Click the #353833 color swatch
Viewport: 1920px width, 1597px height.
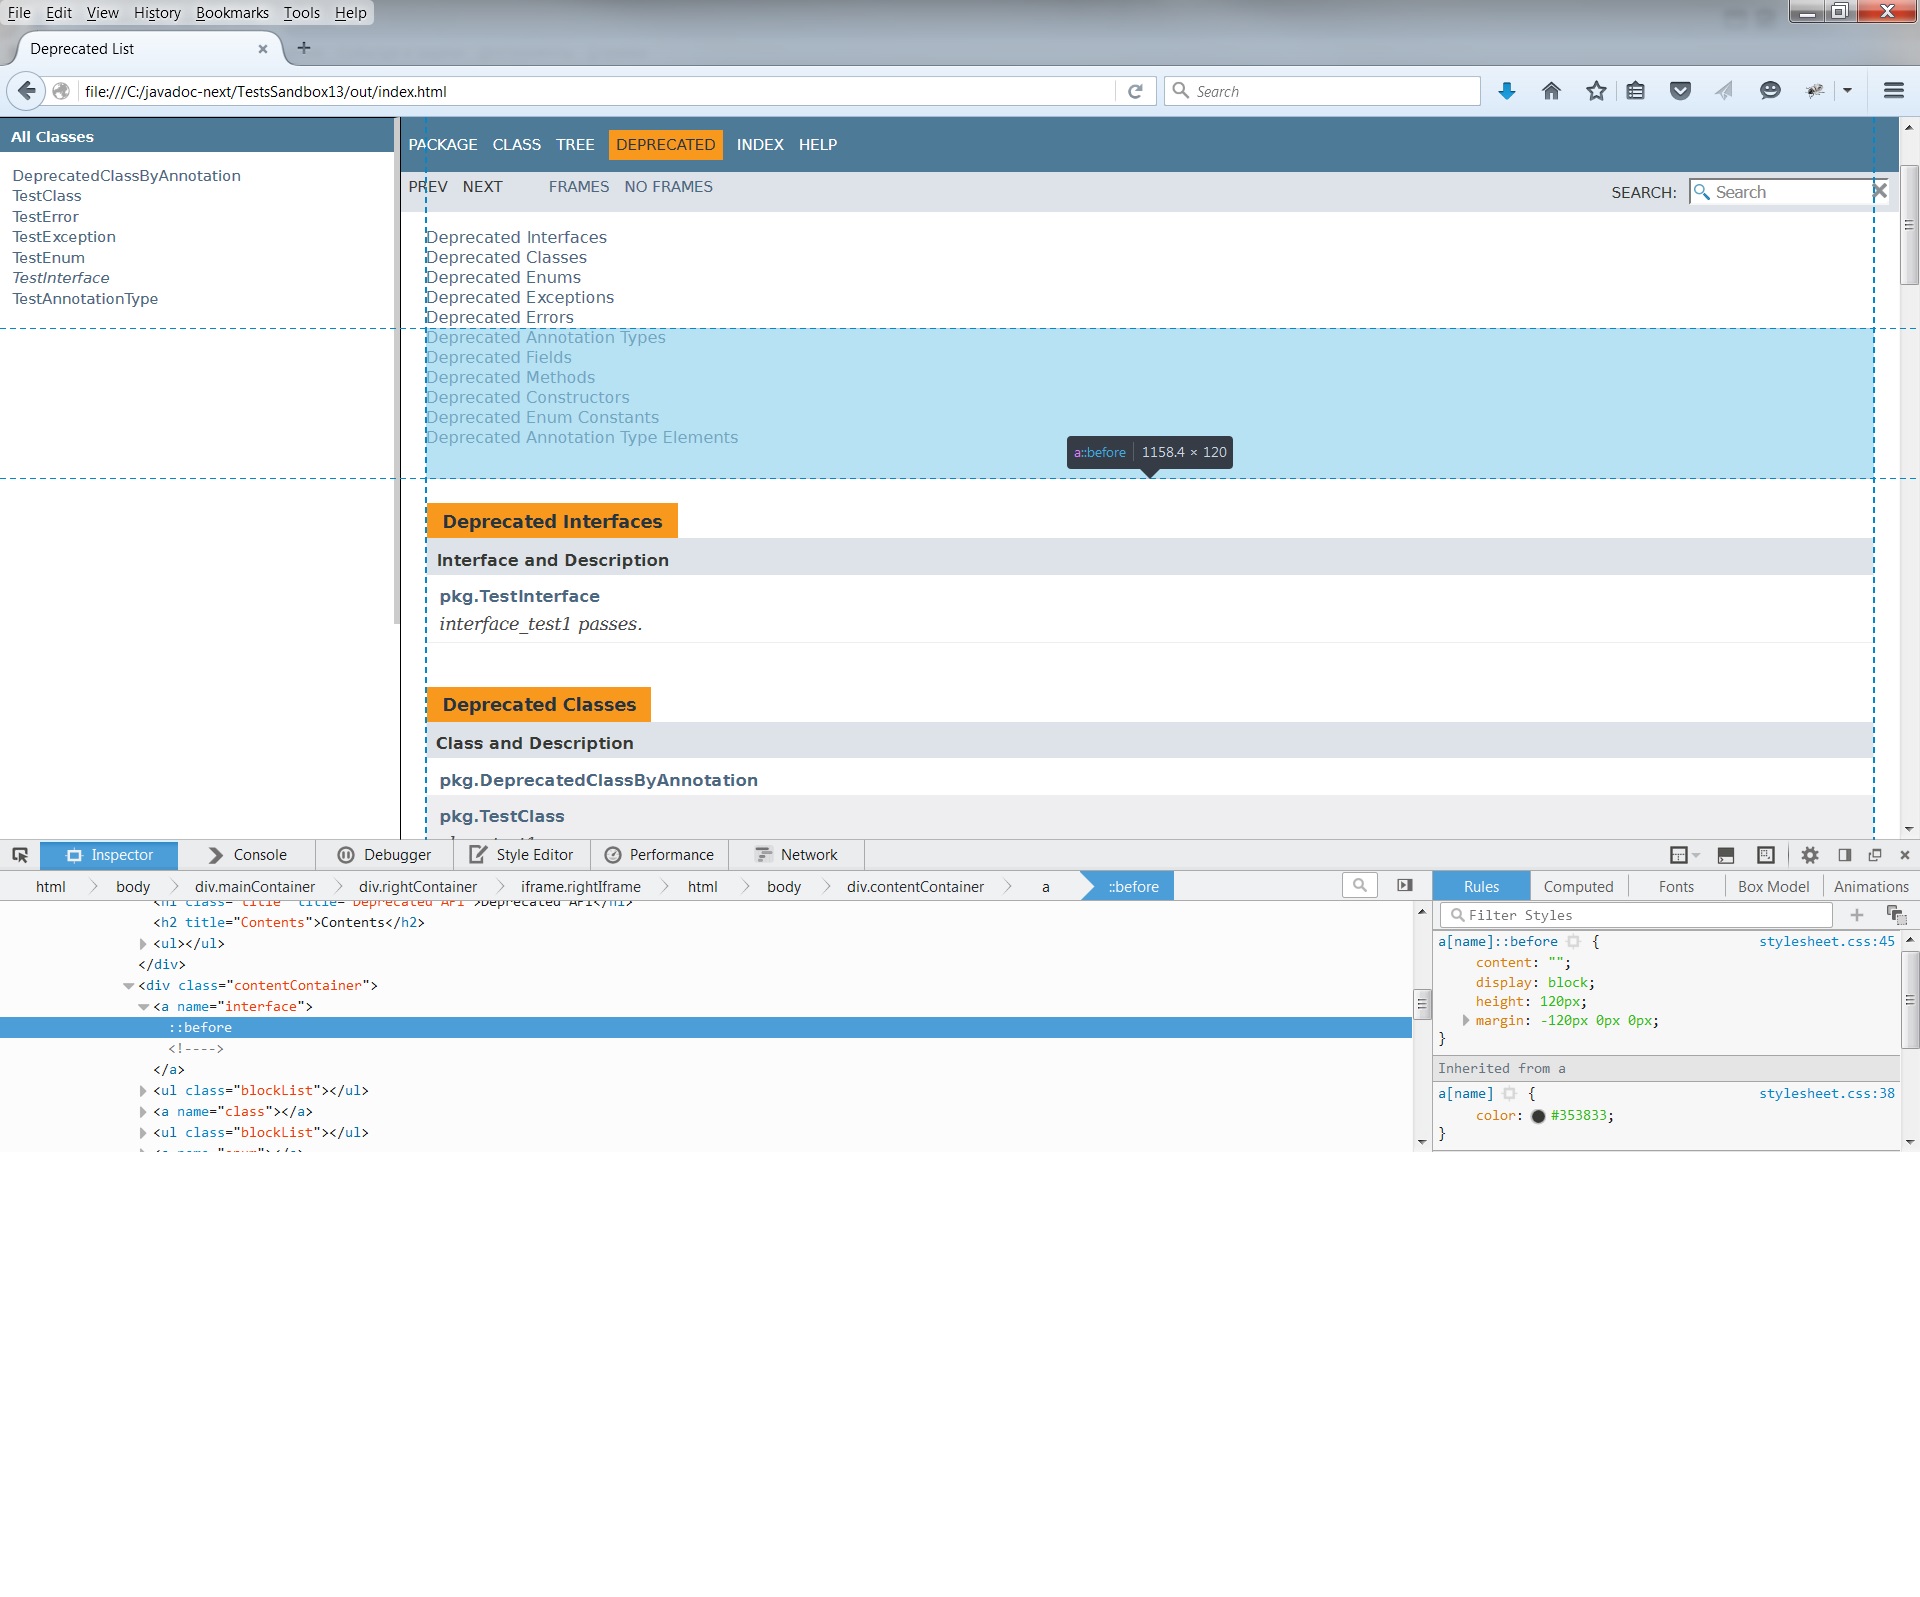tap(1538, 1116)
